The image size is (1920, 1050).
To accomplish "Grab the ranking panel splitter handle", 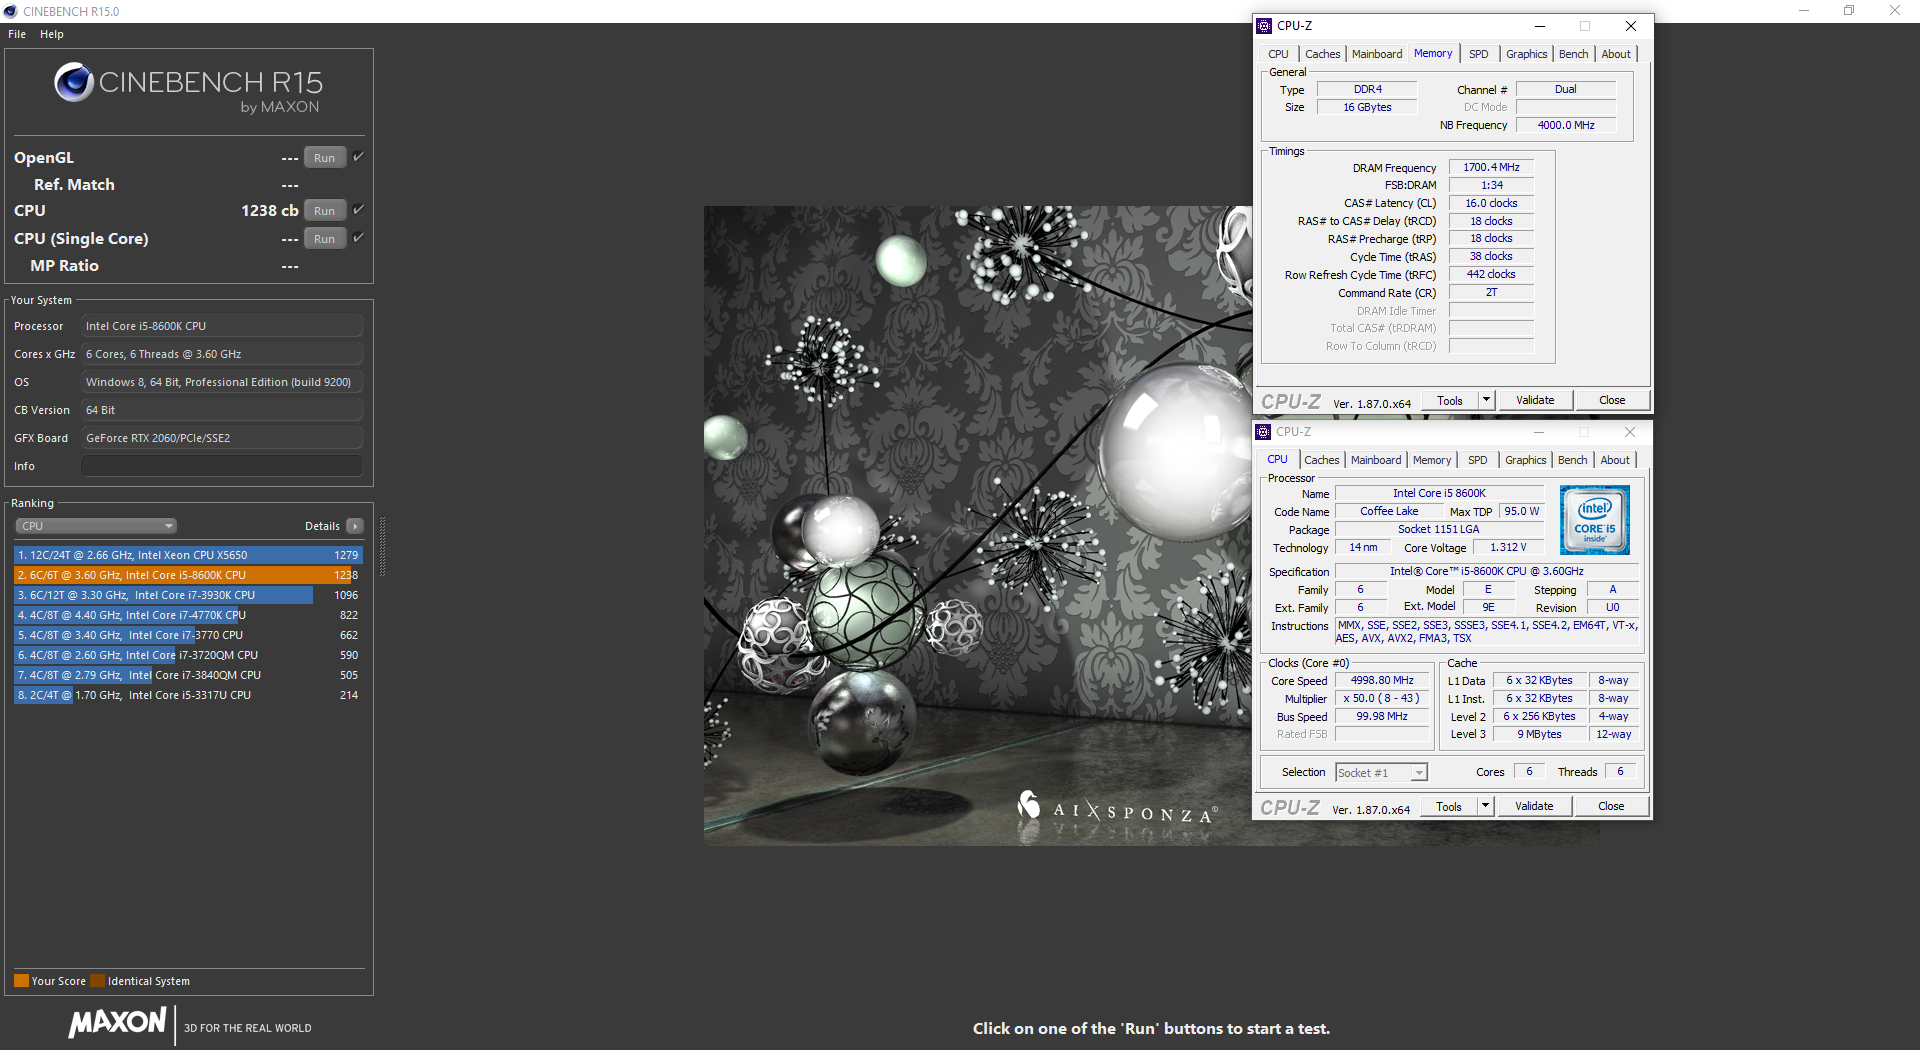I will [382, 547].
